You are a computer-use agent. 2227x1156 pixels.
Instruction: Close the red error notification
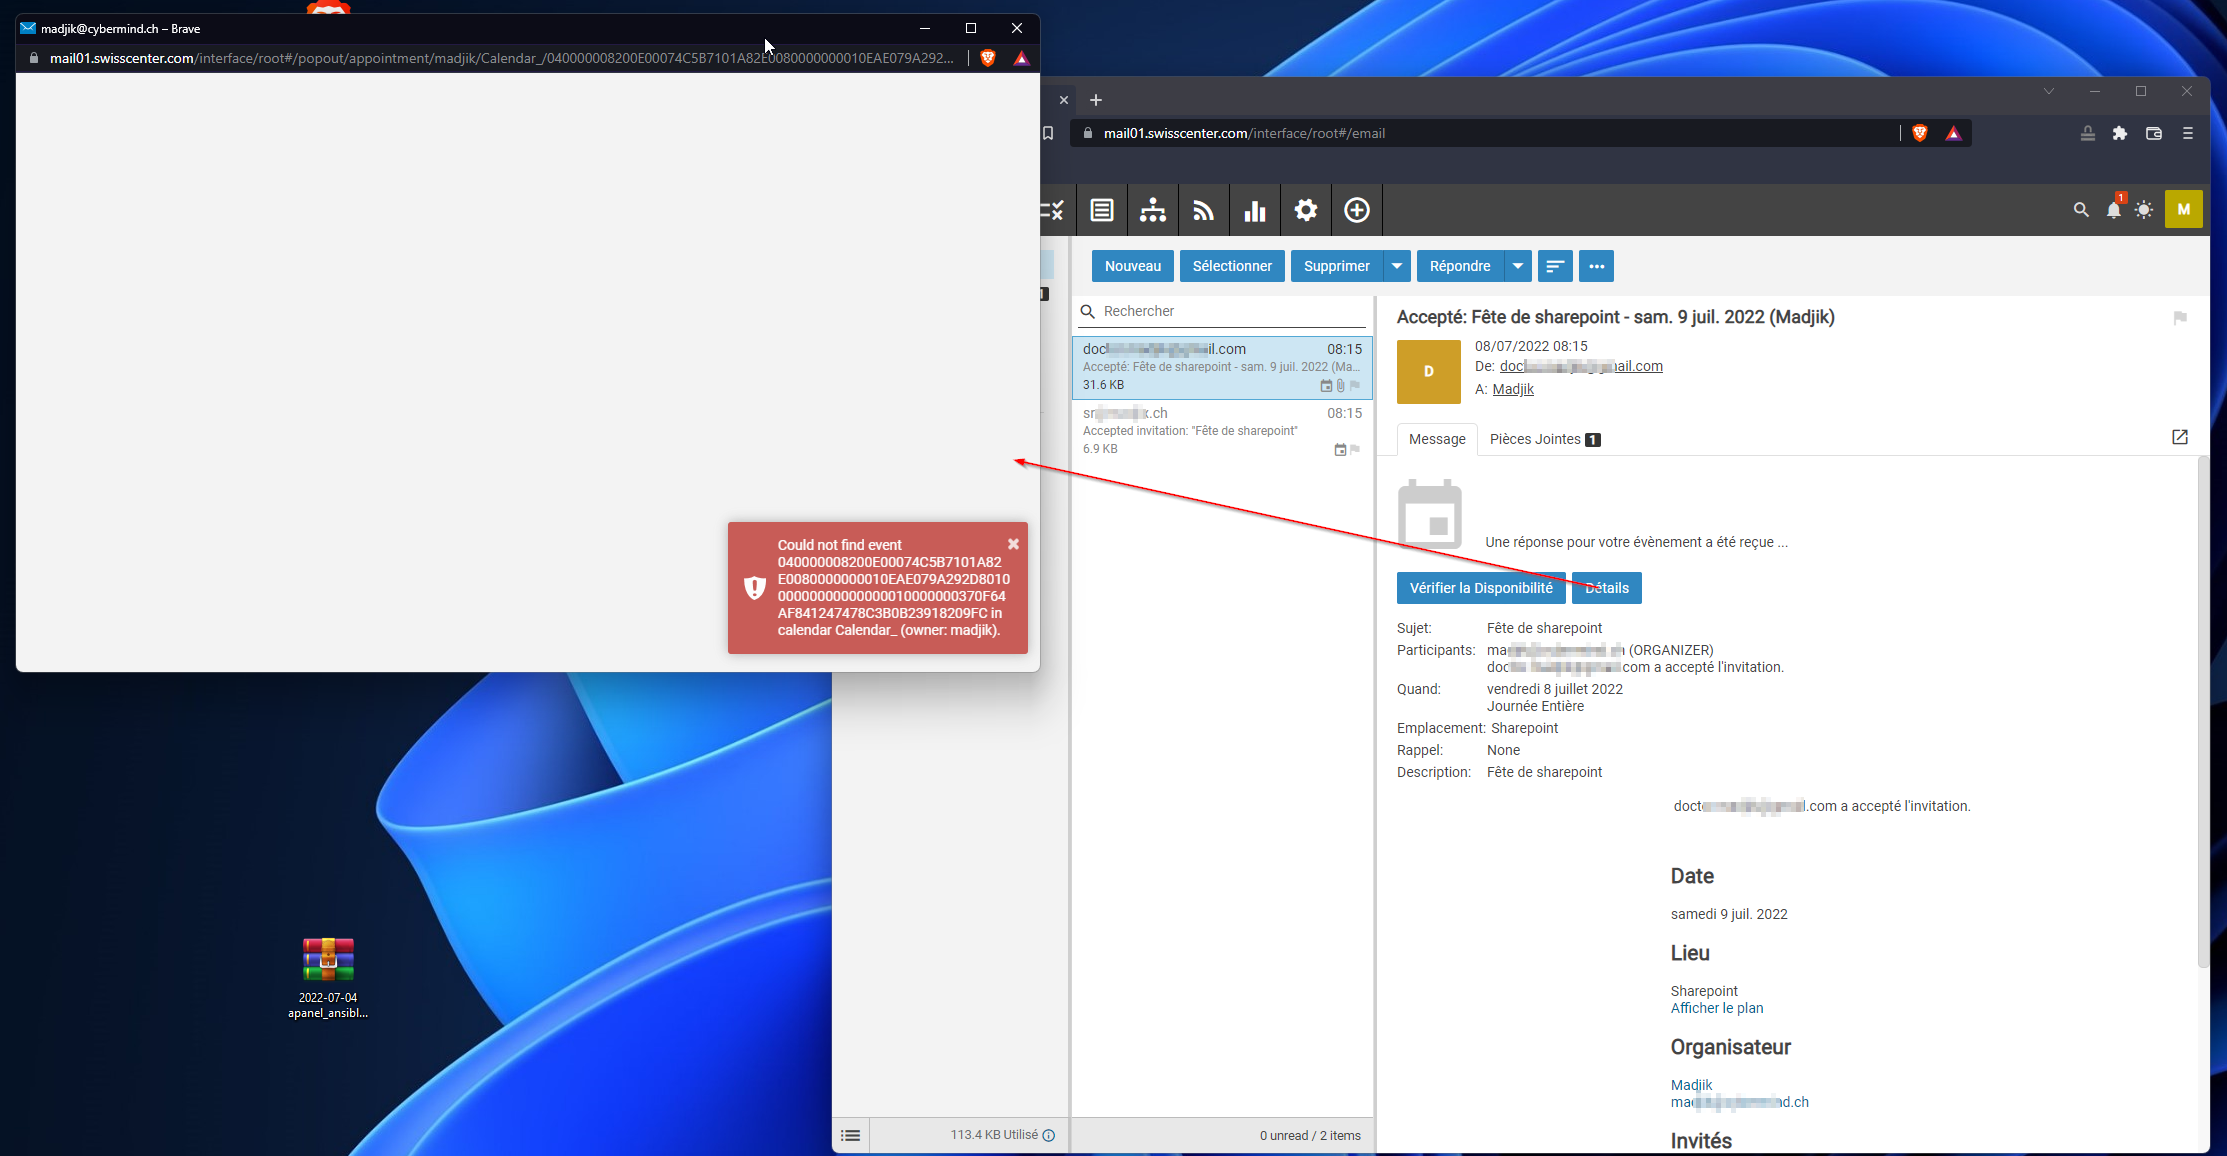tap(1013, 544)
